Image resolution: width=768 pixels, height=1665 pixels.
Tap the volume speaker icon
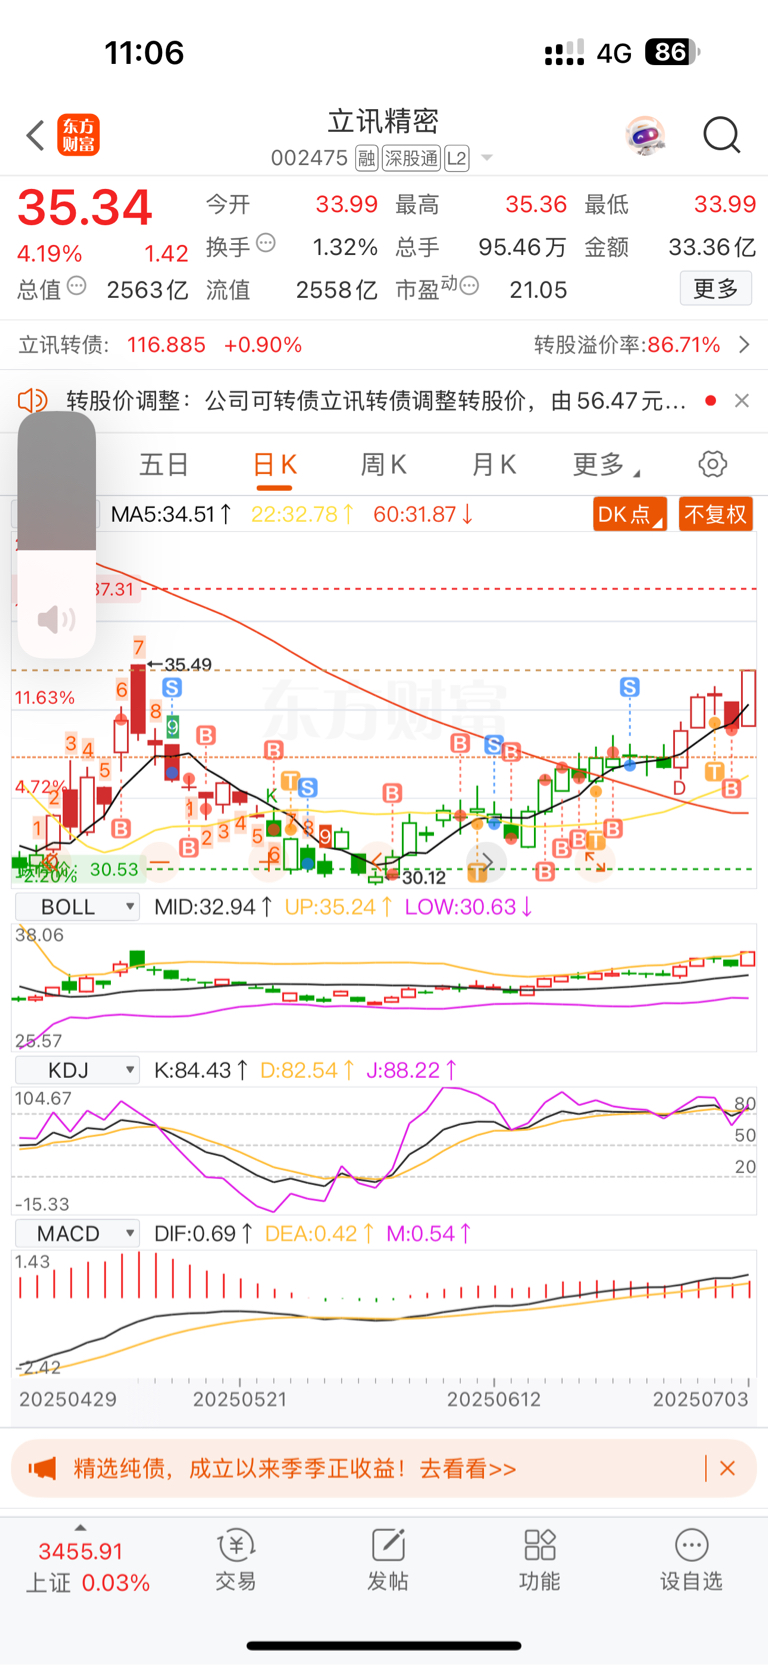tap(56, 619)
